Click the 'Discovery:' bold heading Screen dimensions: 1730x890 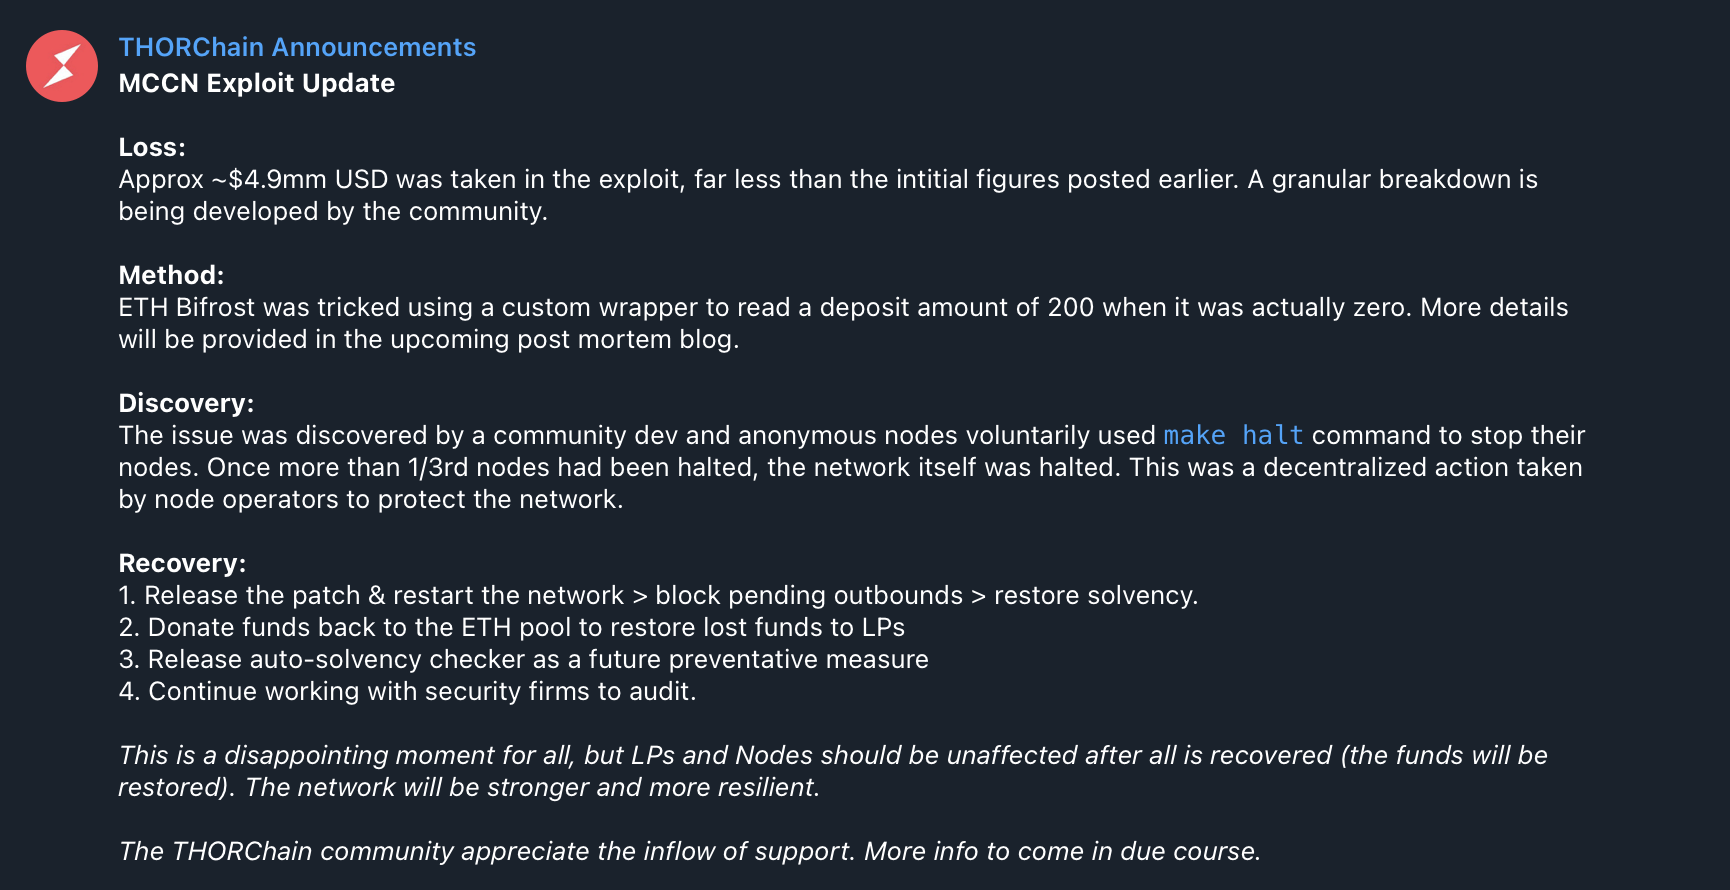click(x=186, y=403)
